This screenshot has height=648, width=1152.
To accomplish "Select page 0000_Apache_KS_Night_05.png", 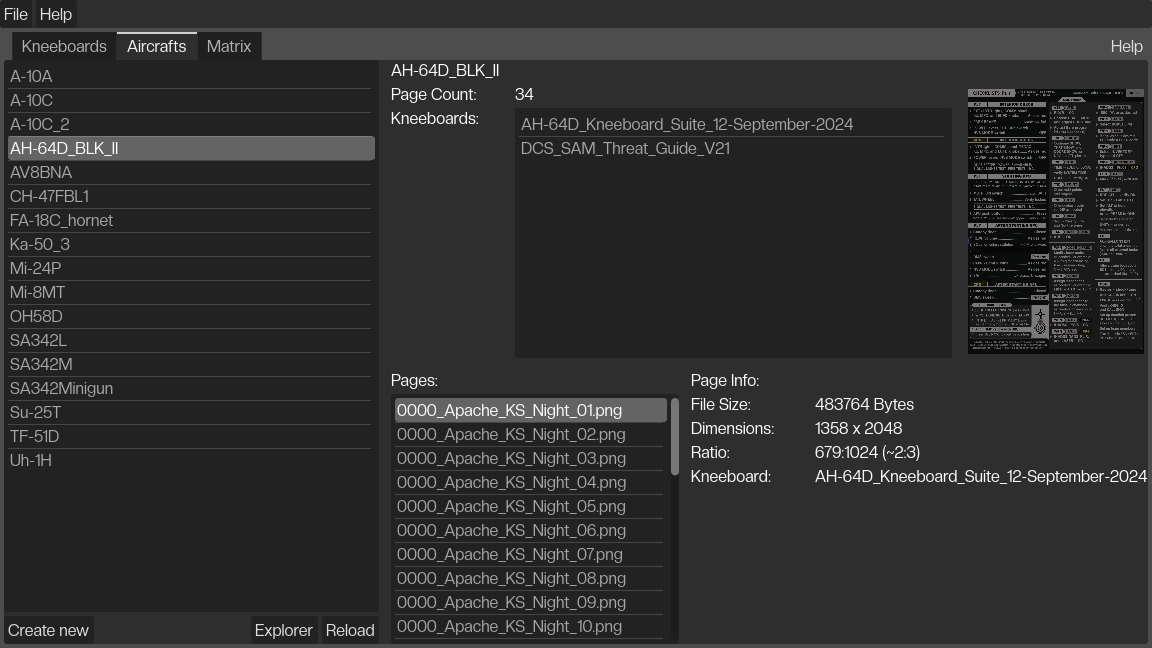I will click(511, 506).
